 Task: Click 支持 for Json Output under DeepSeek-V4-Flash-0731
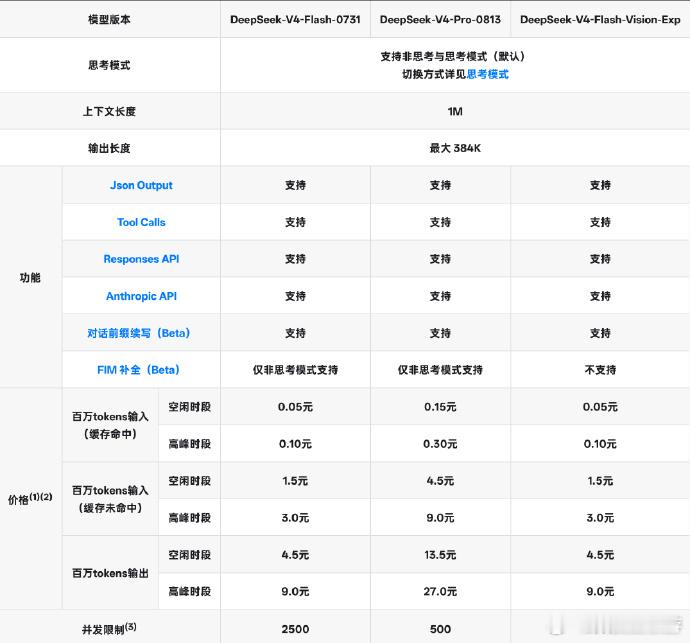(x=295, y=185)
